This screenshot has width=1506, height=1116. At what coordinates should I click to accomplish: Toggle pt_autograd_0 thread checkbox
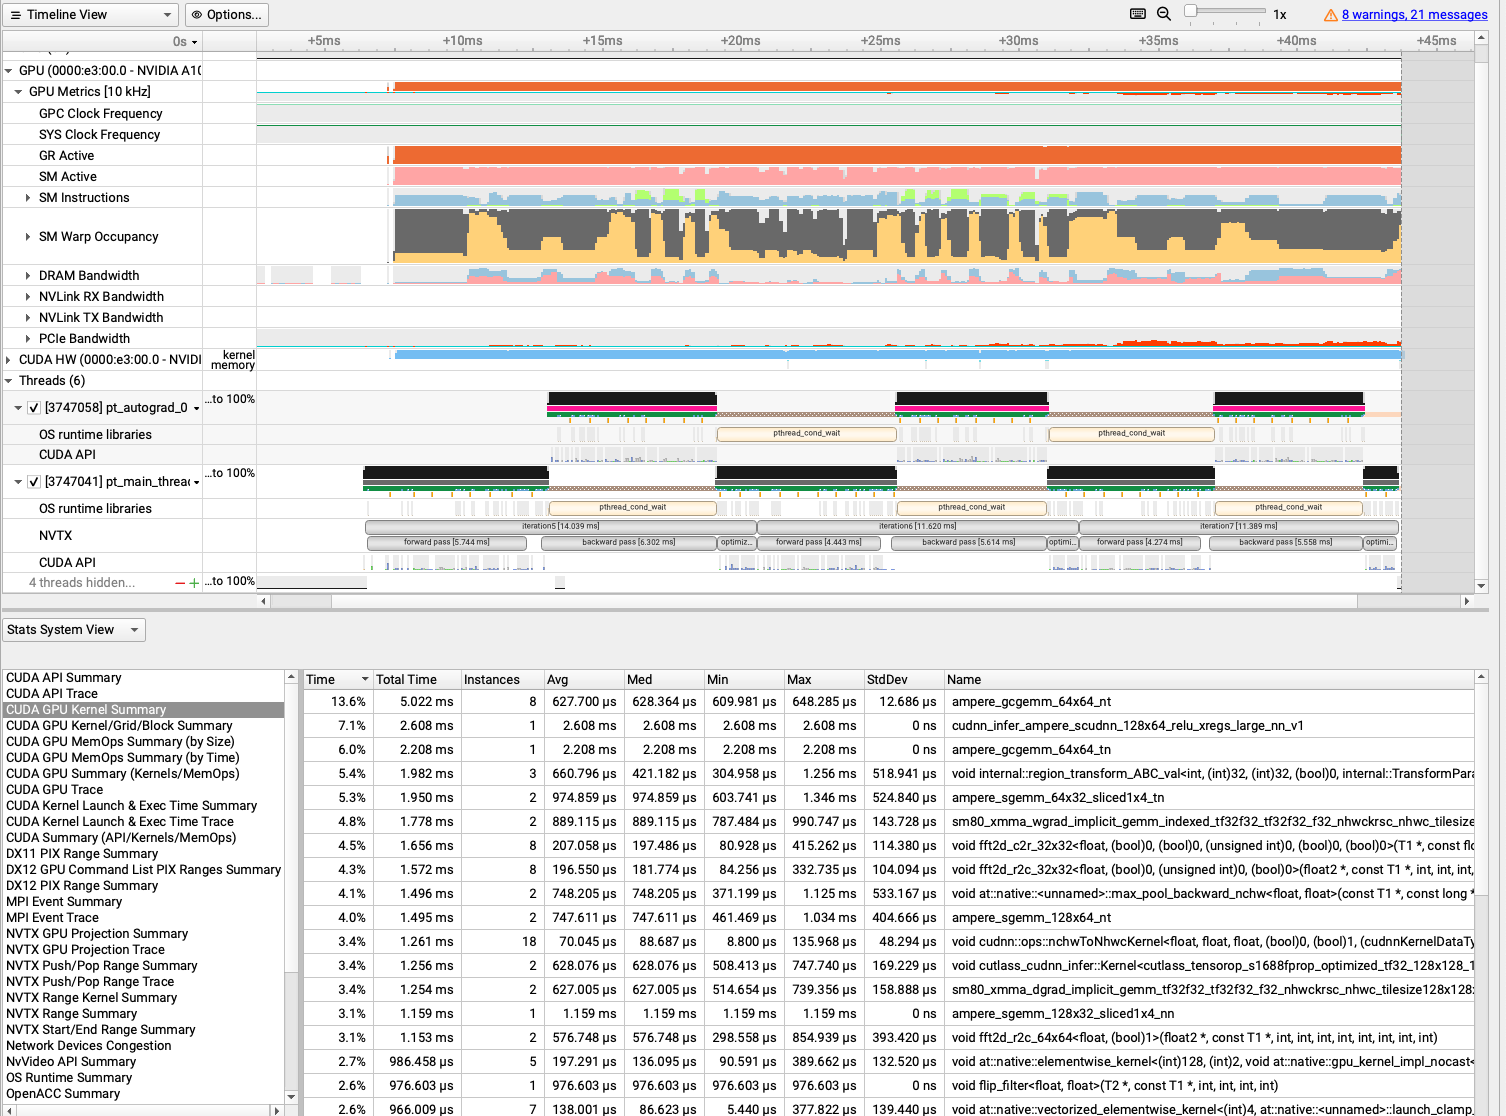[34, 408]
